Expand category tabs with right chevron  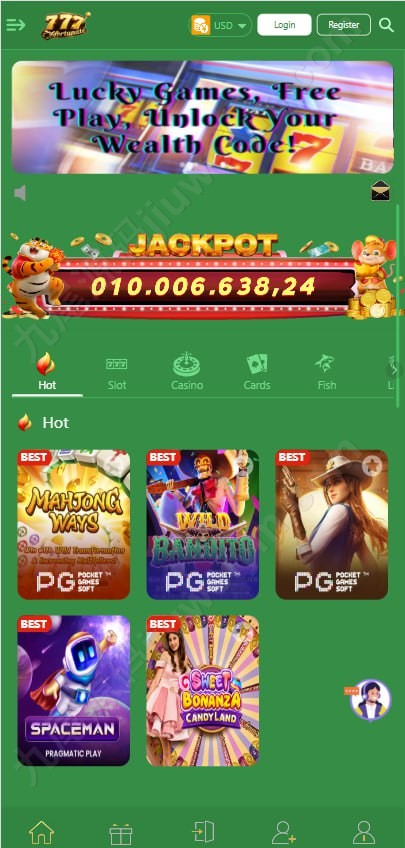click(x=394, y=370)
